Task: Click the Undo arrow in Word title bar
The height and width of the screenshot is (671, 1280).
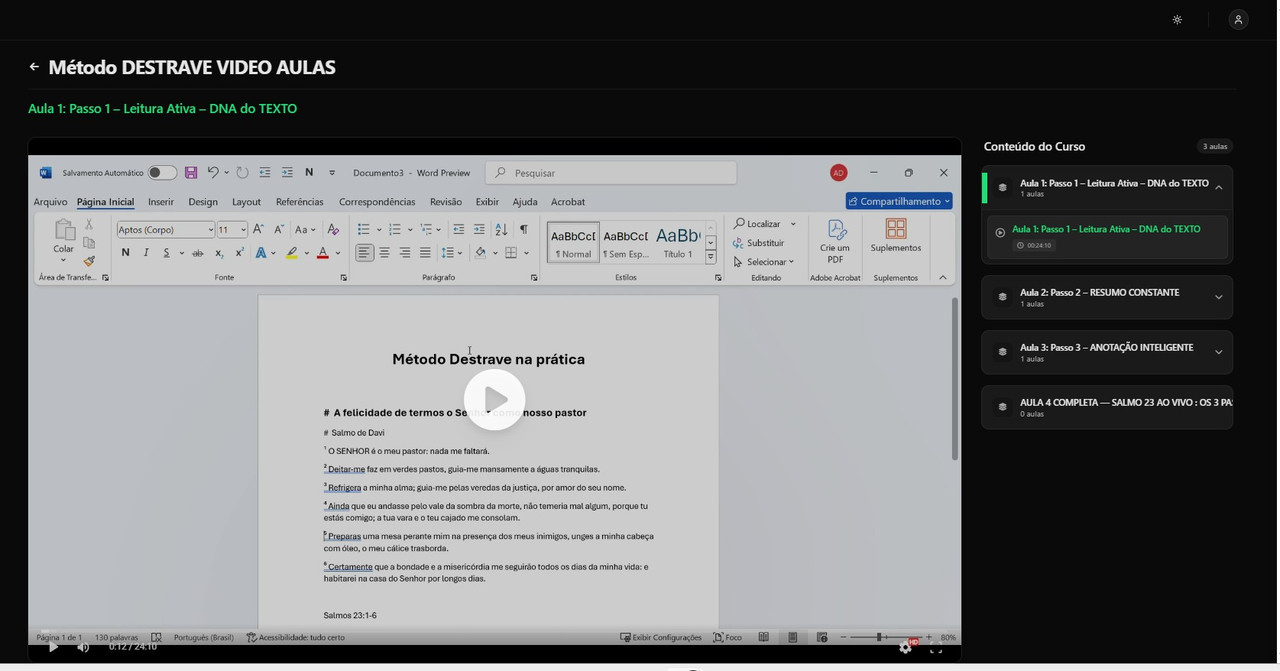Action: tap(212, 173)
